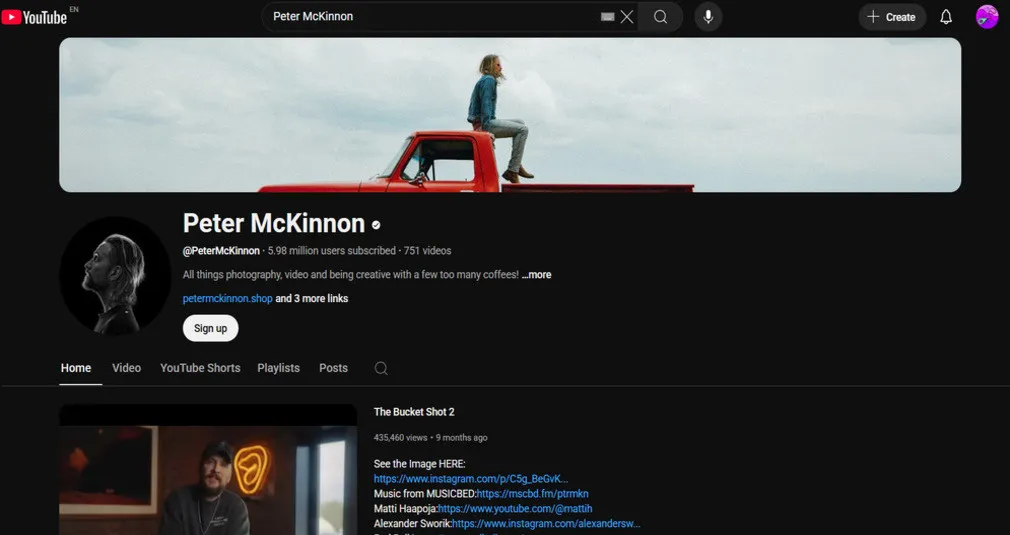Open the notifications bell
This screenshot has width=1010, height=535.
point(946,17)
